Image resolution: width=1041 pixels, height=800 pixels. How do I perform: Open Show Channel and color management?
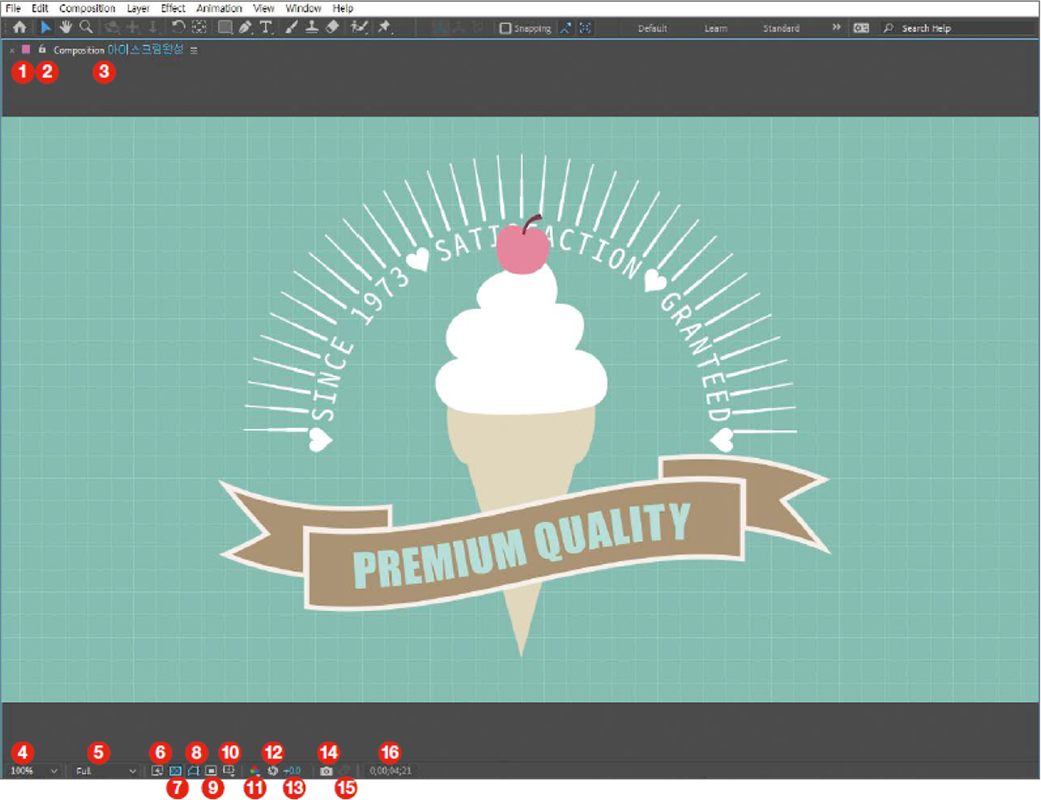254,771
